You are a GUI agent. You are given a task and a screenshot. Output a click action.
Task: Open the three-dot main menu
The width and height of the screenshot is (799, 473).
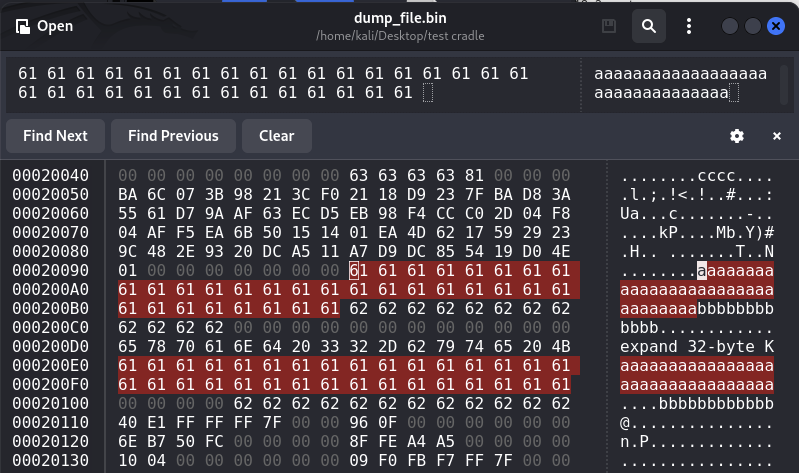pos(689,26)
